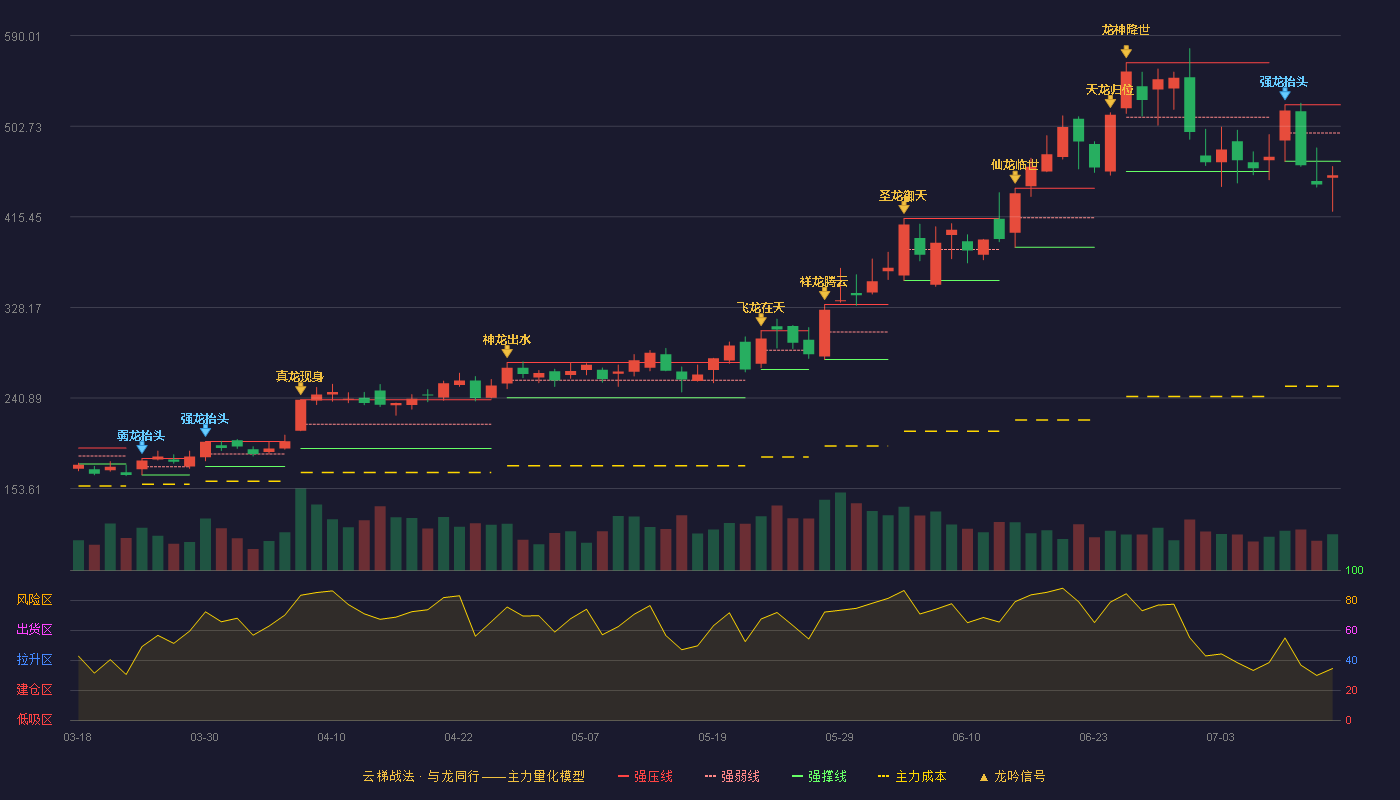Click the 建仓区 zone label
The width and height of the screenshot is (1400, 800).
click(x=34, y=690)
